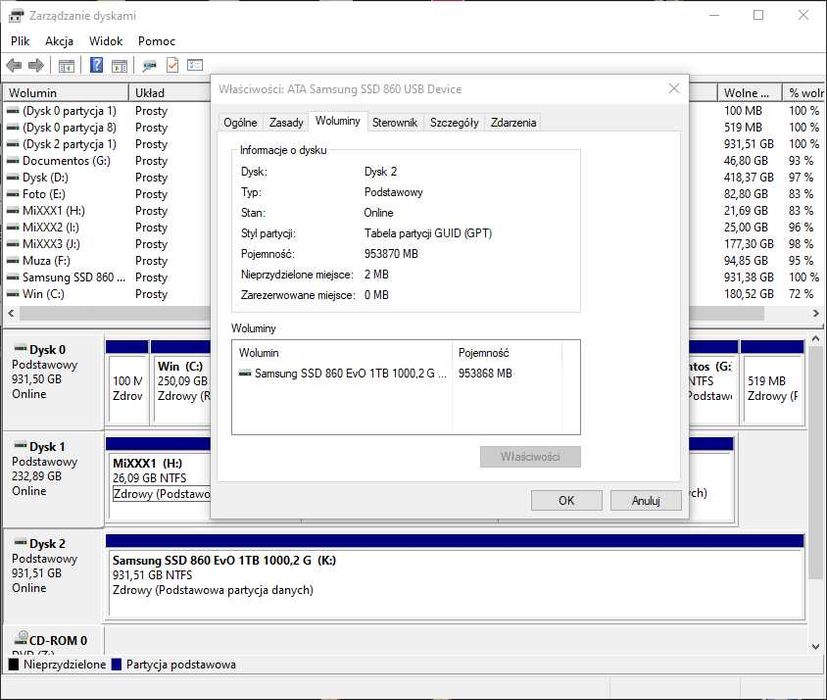Select the Foto (E:) volume row

pyautogui.click(x=44, y=194)
